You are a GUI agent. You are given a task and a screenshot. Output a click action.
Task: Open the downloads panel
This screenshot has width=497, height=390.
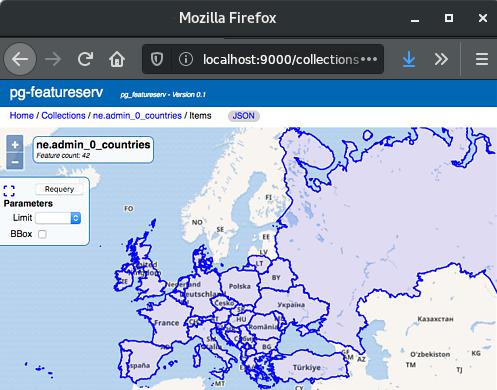point(409,59)
